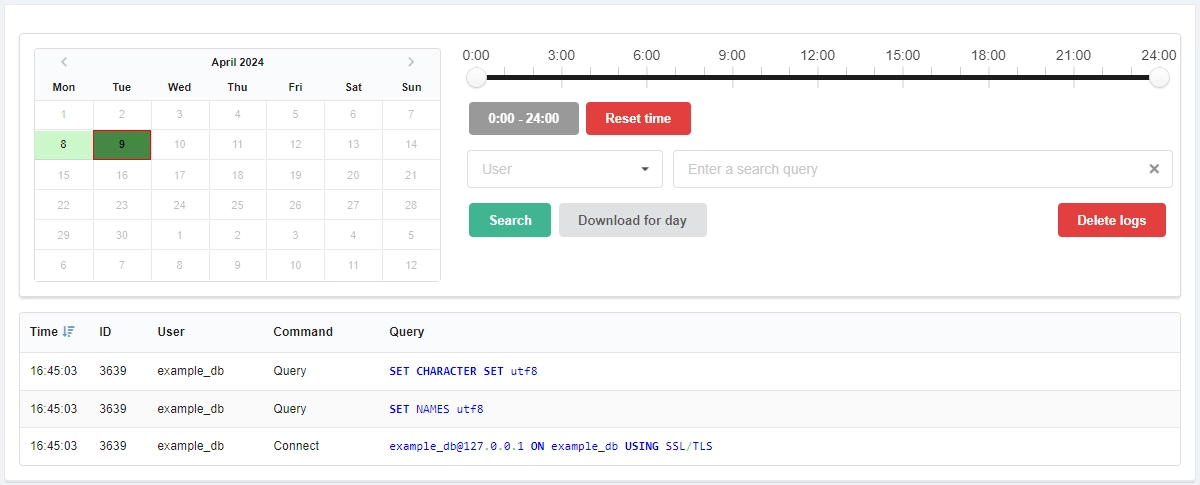The height and width of the screenshot is (485, 1200).
Task: Click the 0:00 - 24:00 time range button
Action: [x=523, y=118]
